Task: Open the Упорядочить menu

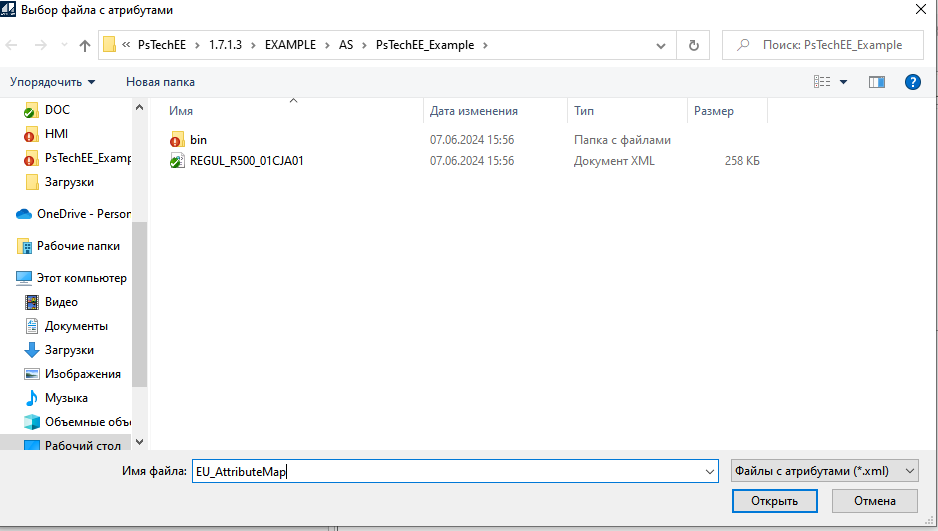Action: pyautogui.click(x=53, y=82)
